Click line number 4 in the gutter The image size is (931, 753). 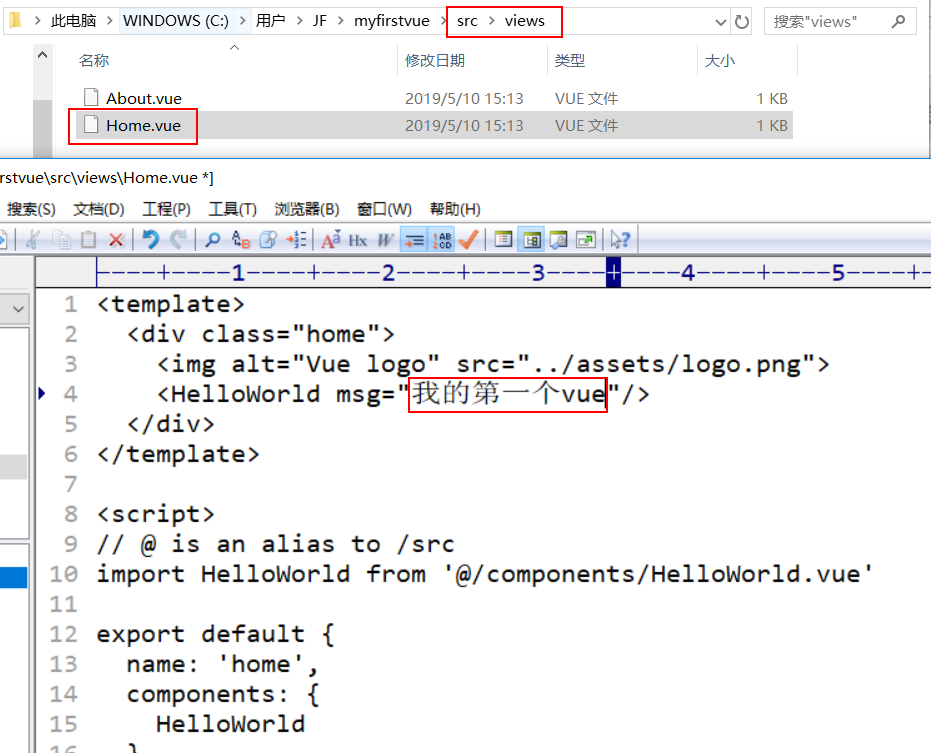[70, 394]
